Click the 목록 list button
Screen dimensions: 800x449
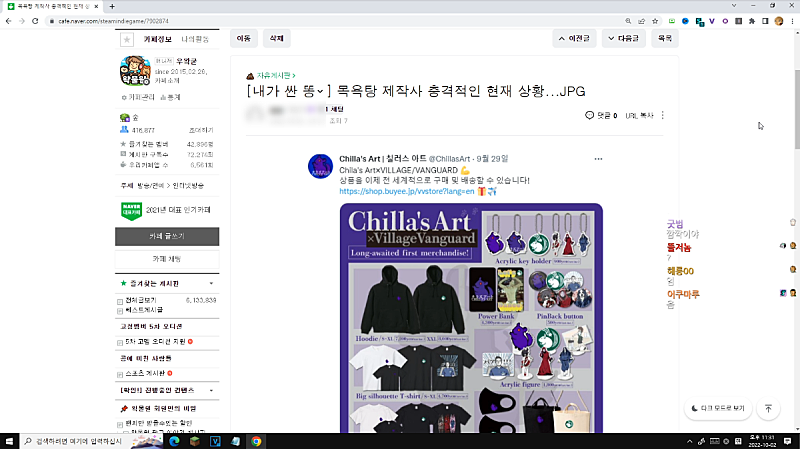[x=665, y=38]
